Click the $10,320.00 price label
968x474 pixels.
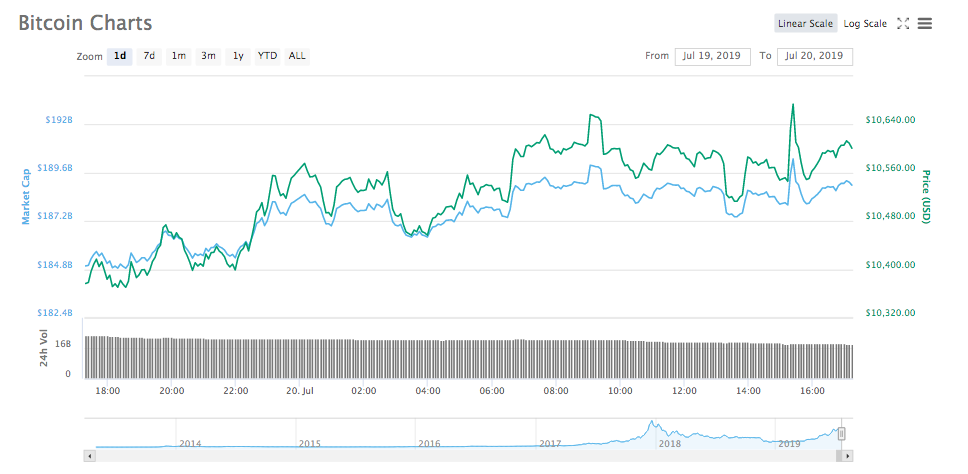[x=890, y=314]
